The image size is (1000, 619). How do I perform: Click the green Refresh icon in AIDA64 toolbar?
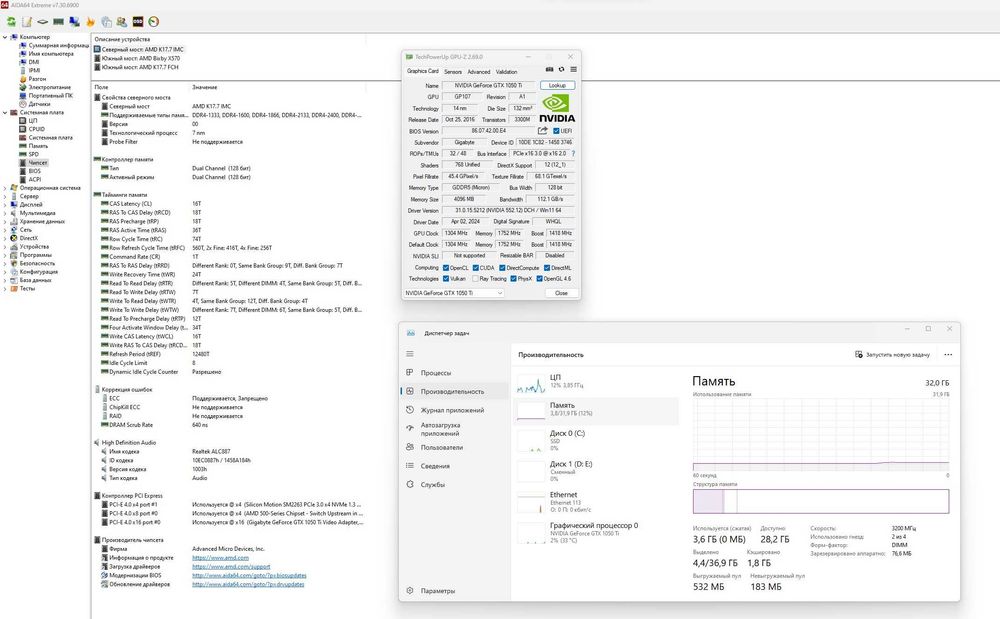click(x=11, y=22)
